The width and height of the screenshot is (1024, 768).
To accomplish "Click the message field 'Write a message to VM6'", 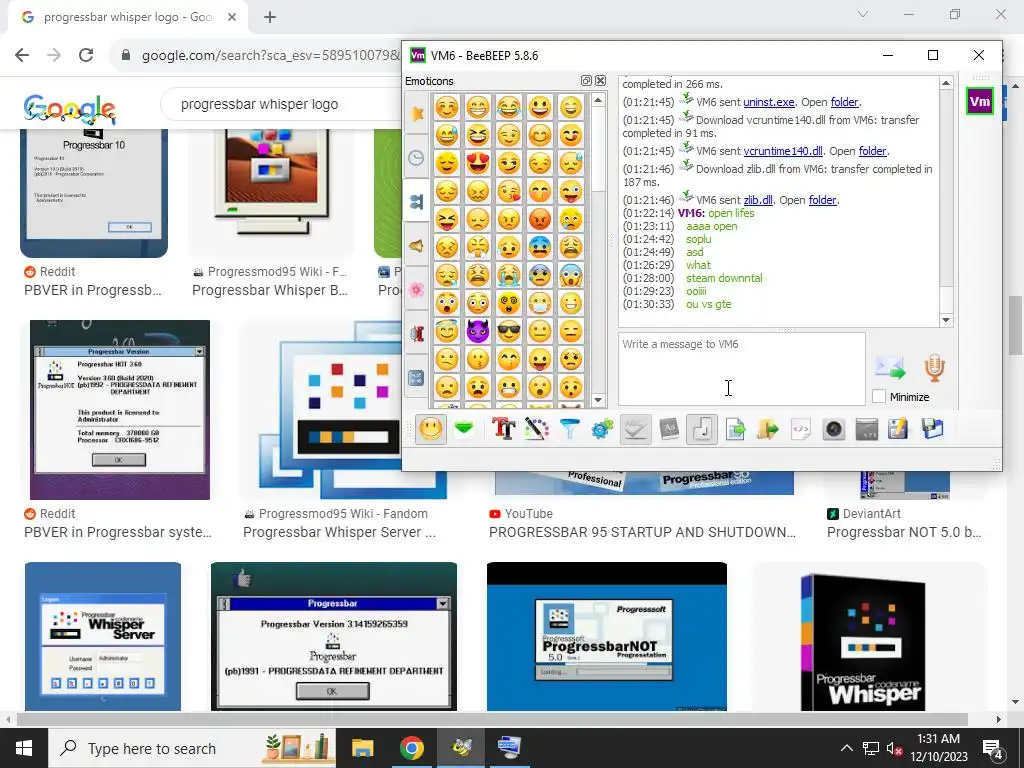I will tap(741, 369).
